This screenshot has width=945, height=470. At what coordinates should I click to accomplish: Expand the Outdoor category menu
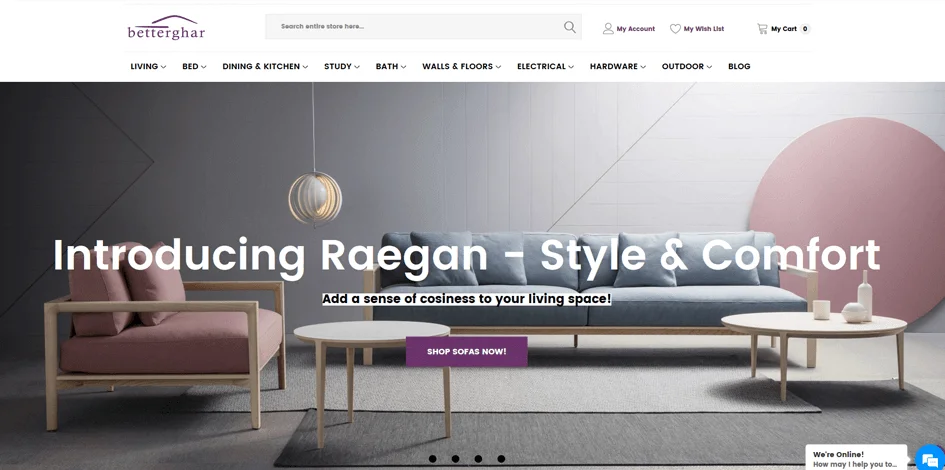click(x=686, y=66)
